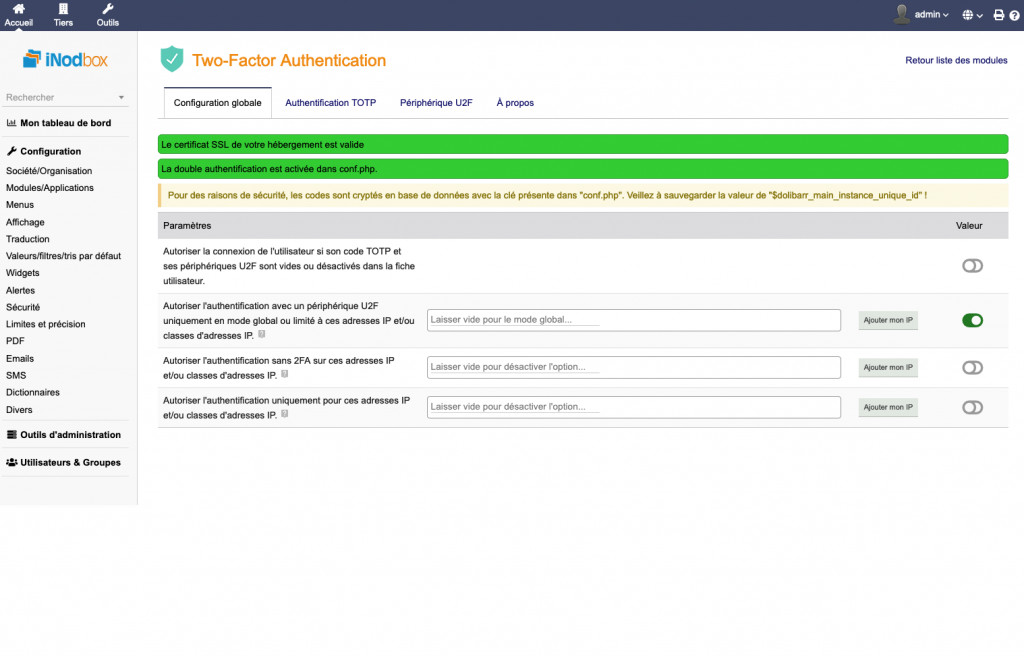The image size is (1024, 656).
Task: Enable login when TOTP and U2F are empty
Action: [972, 266]
